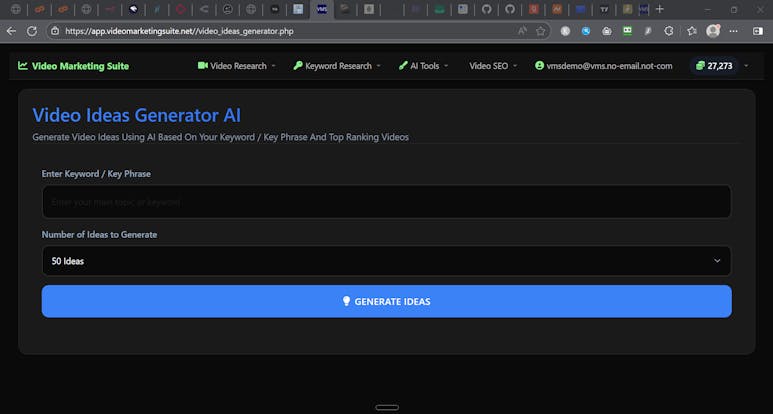Open the Number of Ideas dropdown

click(386, 261)
